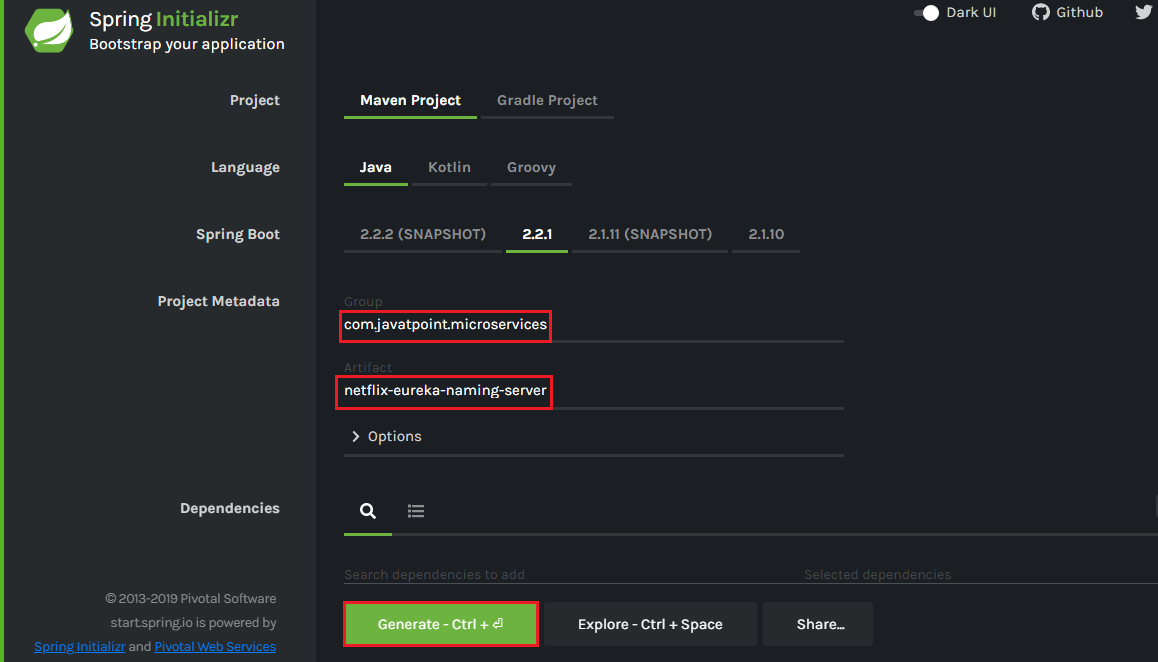Click the Github text link
Viewport: 1158px width, 662px height.
[x=1079, y=12]
